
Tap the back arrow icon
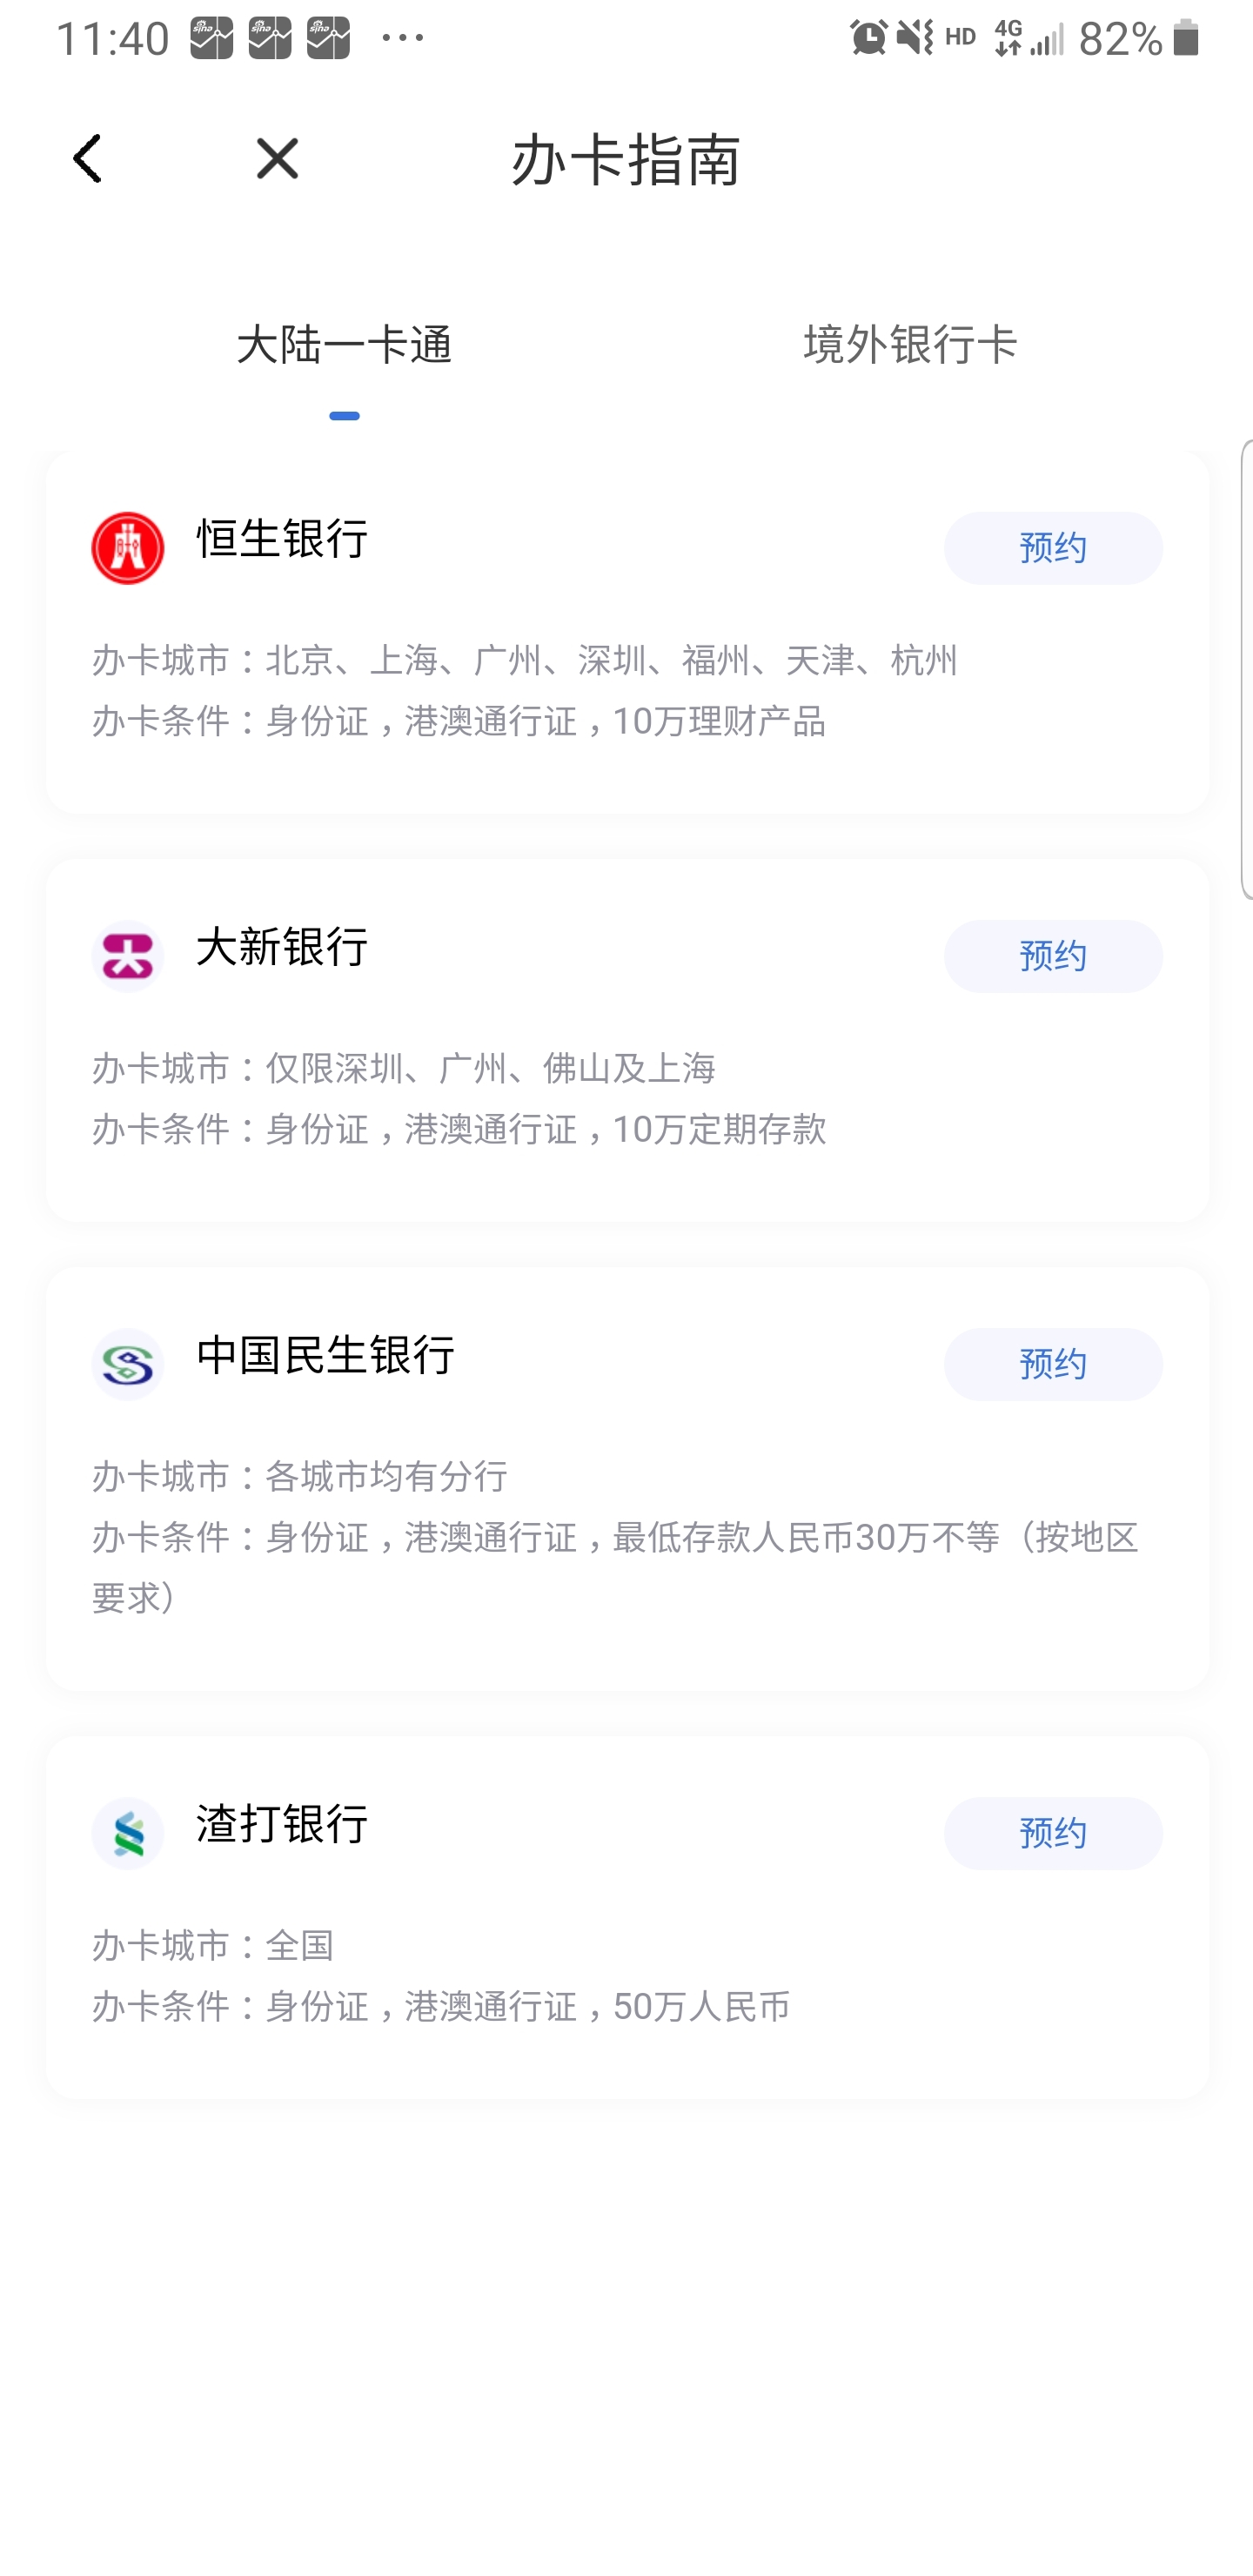(87, 159)
